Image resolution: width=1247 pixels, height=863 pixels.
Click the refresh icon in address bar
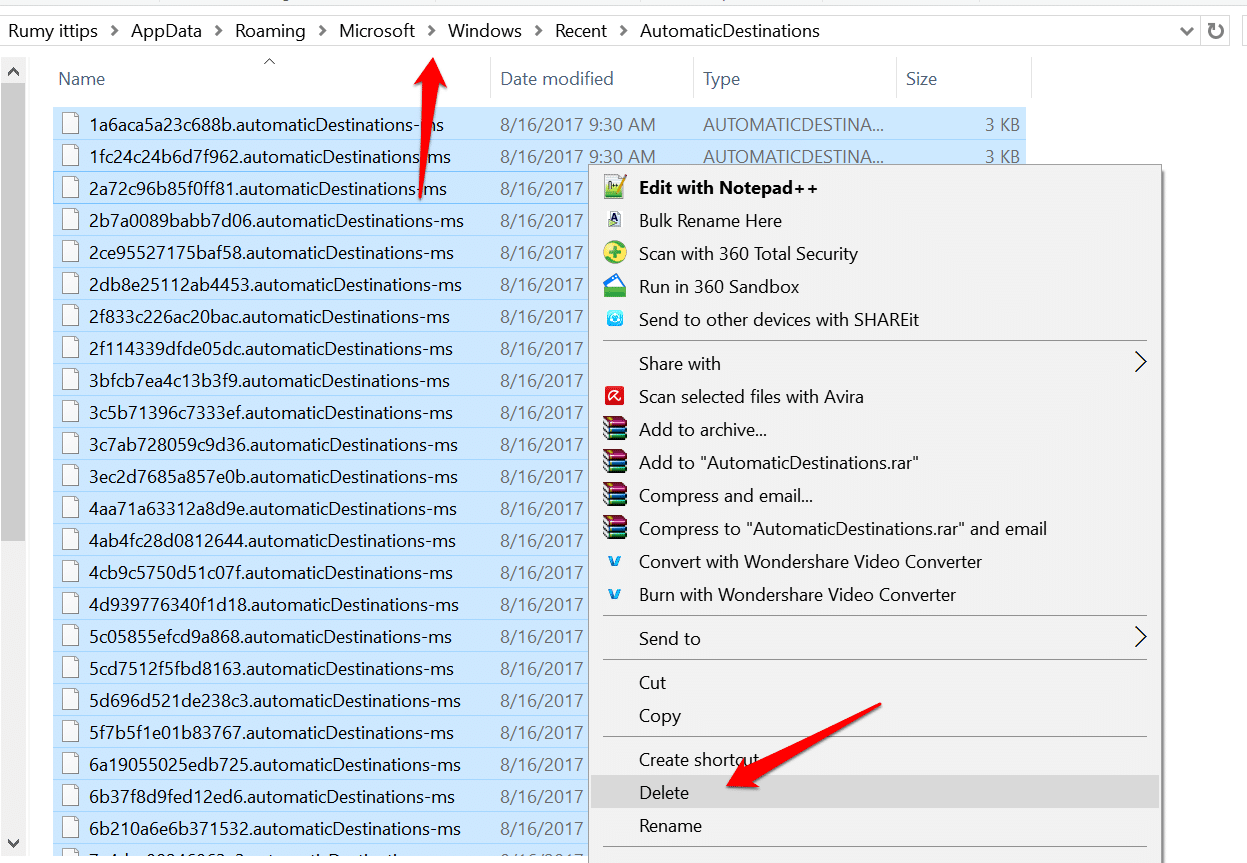pyautogui.click(x=1216, y=31)
